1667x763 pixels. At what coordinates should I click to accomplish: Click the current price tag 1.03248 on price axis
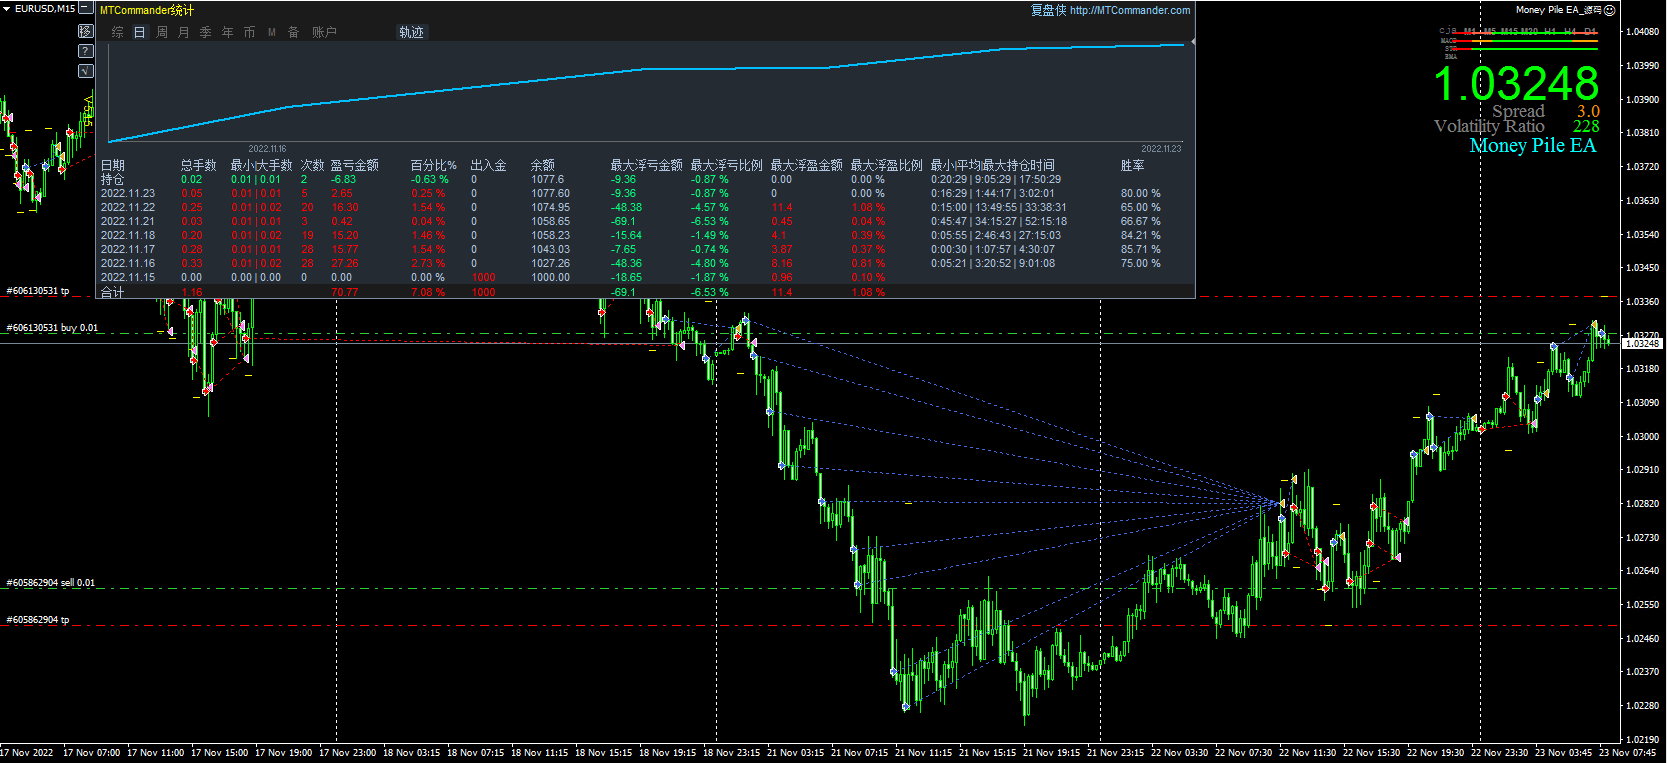(x=1641, y=343)
